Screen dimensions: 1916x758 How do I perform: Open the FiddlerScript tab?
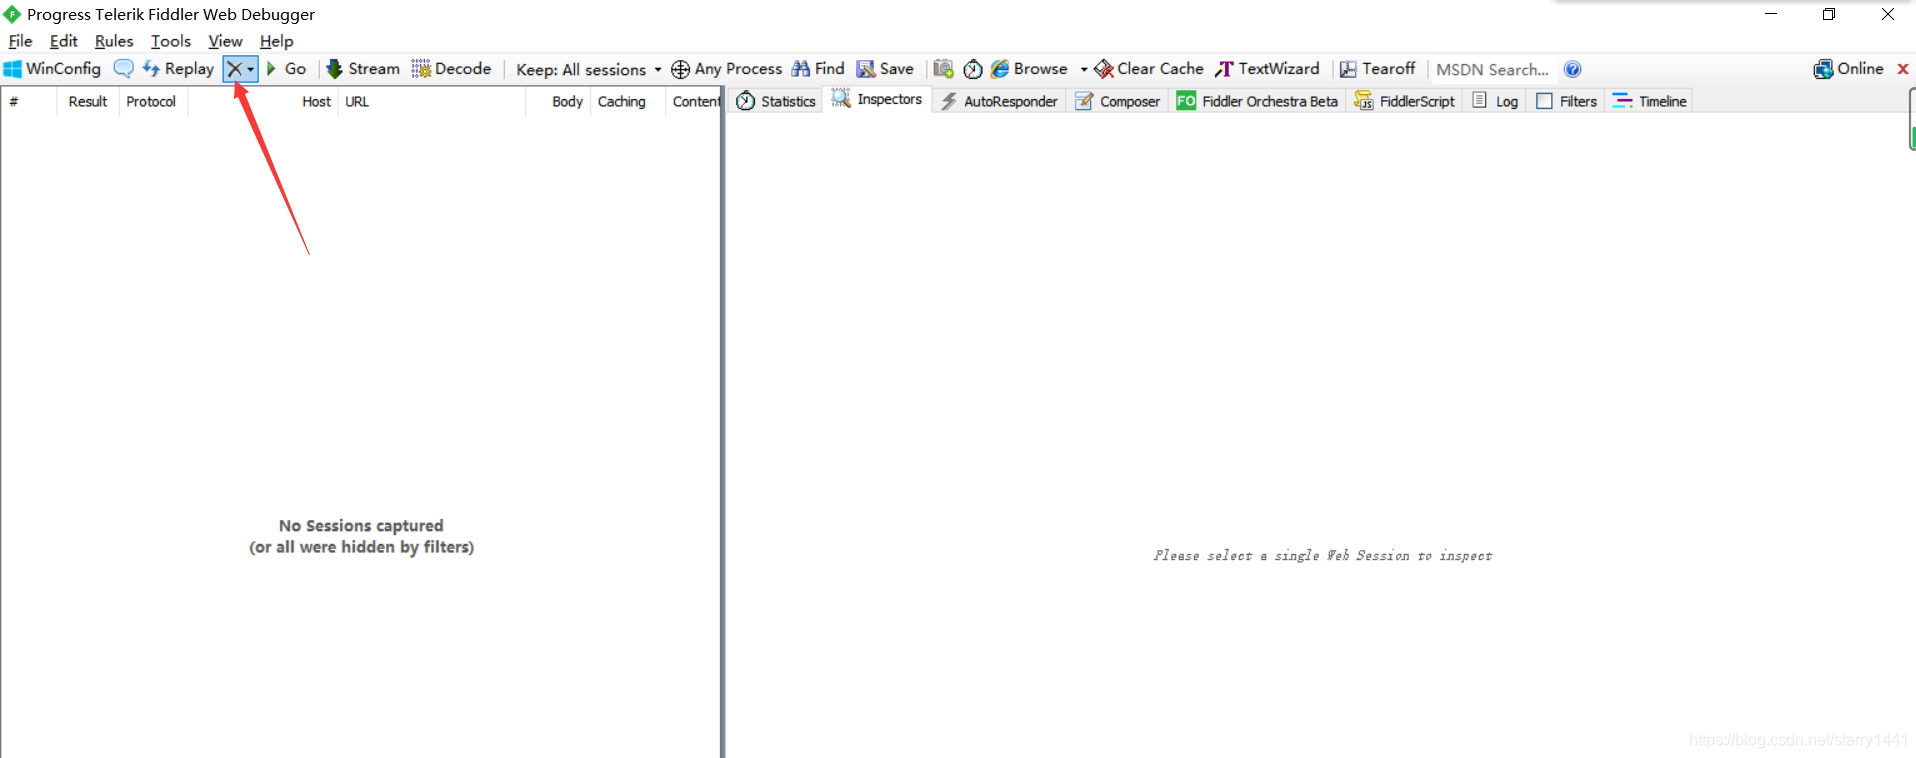(x=1404, y=101)
